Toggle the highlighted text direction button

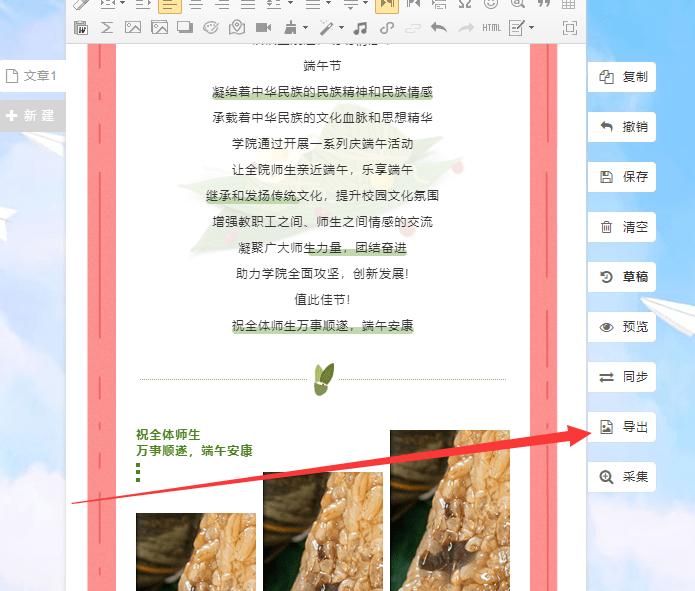(387, 5)
